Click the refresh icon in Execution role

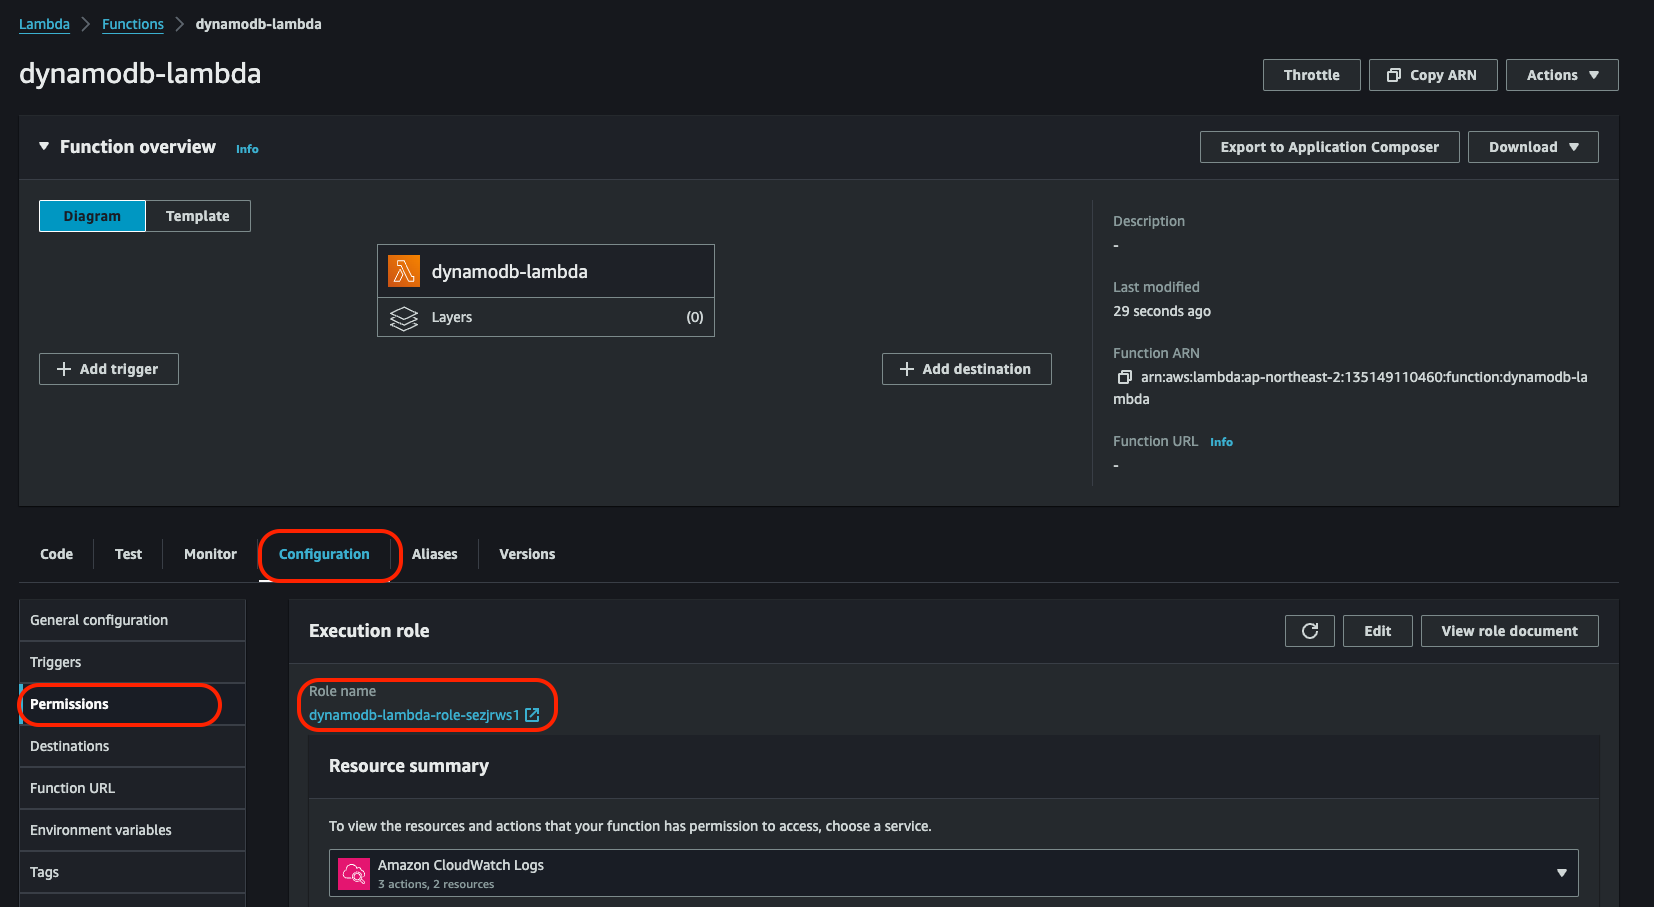point(1310,631)
